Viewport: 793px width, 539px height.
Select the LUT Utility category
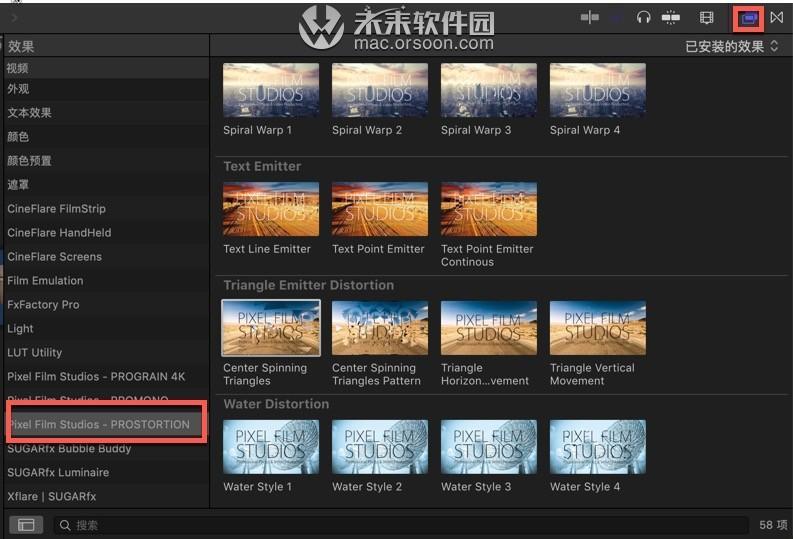pos(105,353)
